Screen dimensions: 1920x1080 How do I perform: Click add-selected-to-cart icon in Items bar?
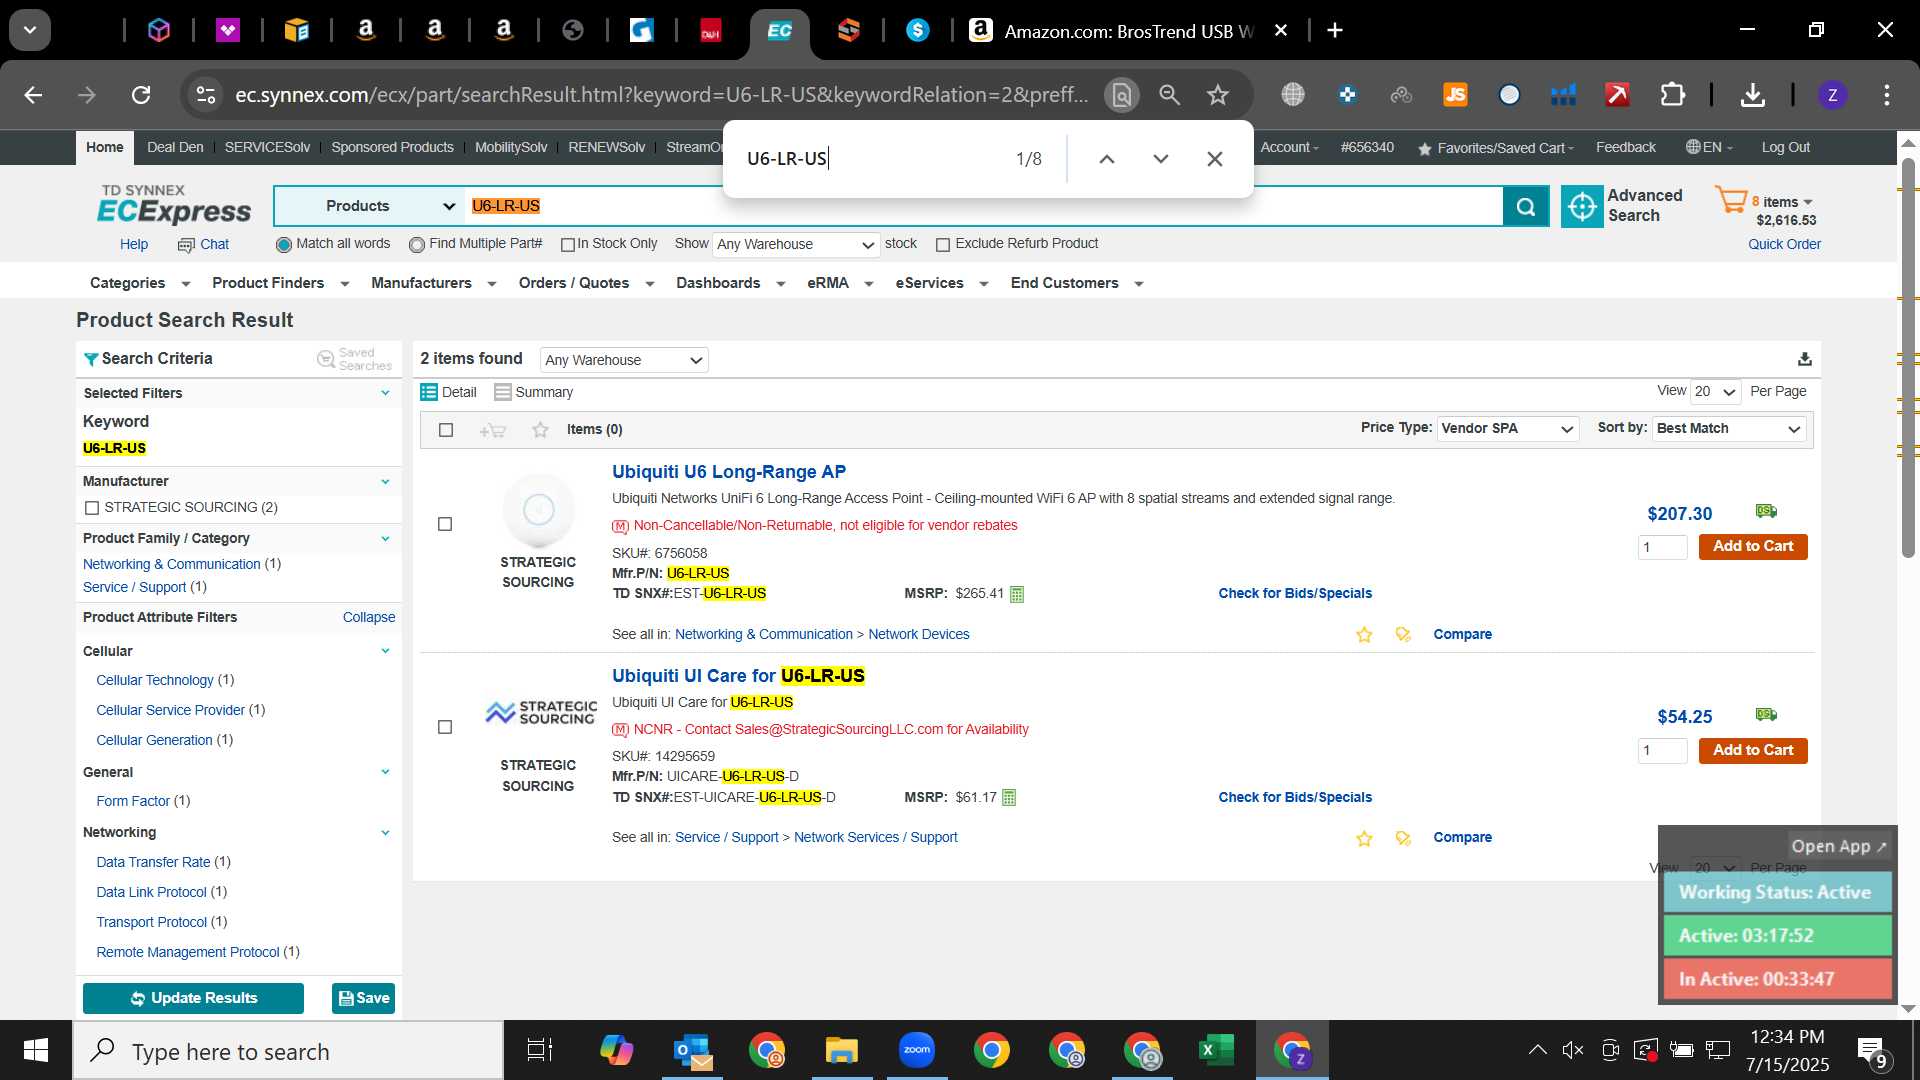(492, 430)
